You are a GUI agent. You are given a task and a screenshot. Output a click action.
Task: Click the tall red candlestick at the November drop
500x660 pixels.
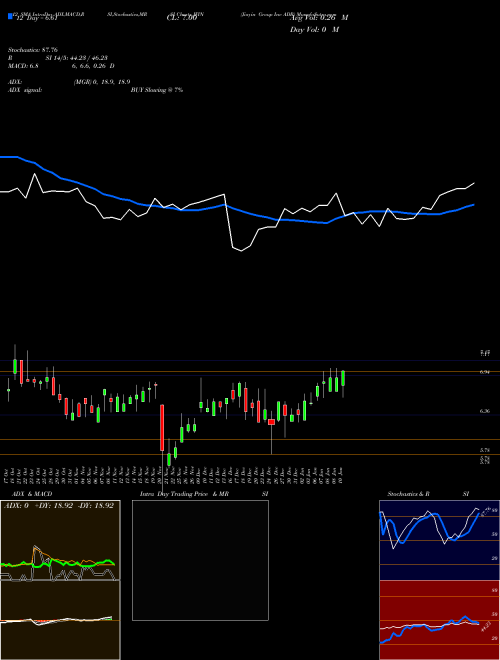coord(162,428)
